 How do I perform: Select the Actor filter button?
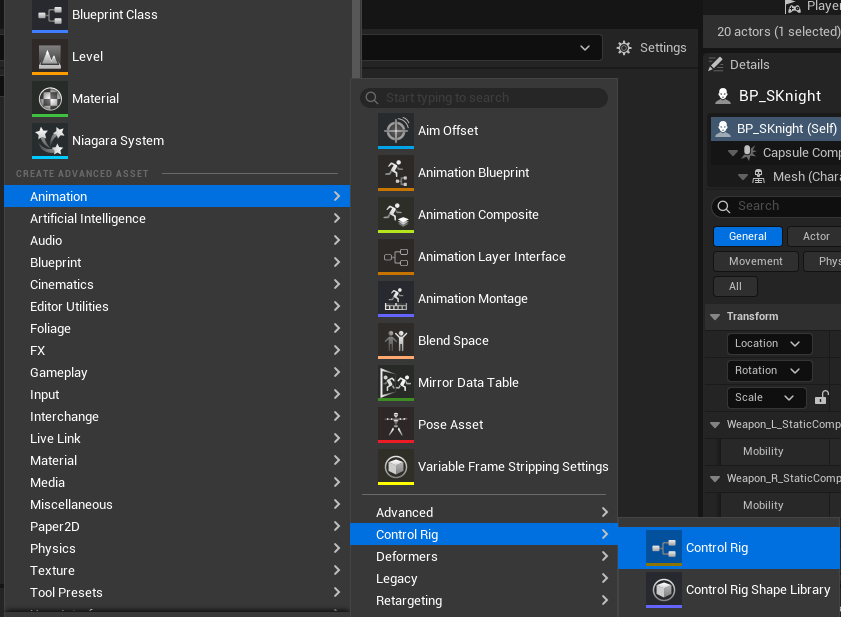click(x=814, y=237)
